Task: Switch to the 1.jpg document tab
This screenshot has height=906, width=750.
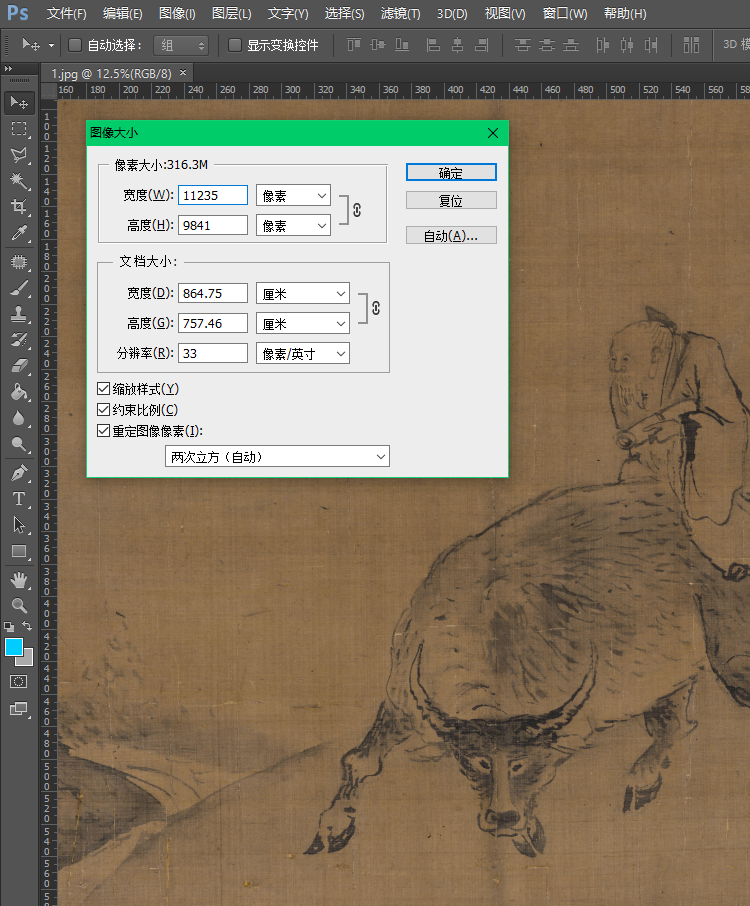Action: (112, 73)
